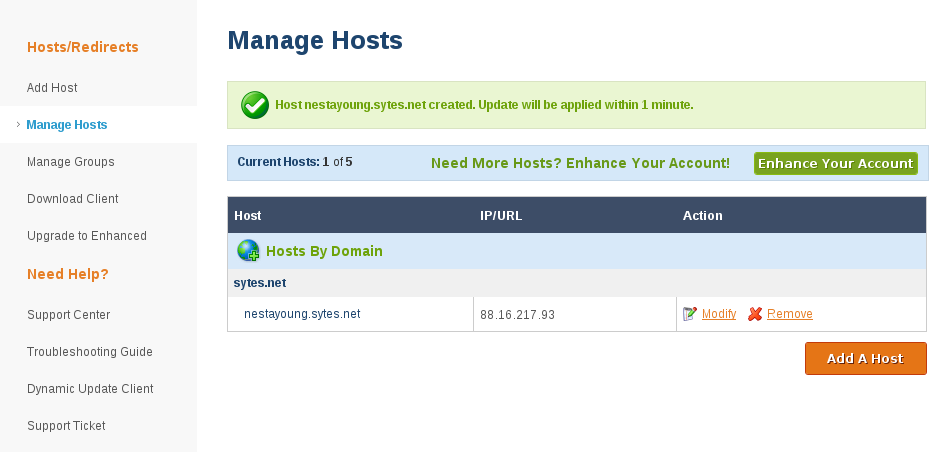Click the Modify link for nestayoung.sytes.net
This screenshot has height=452, width=950.
[x=719, y=314]
